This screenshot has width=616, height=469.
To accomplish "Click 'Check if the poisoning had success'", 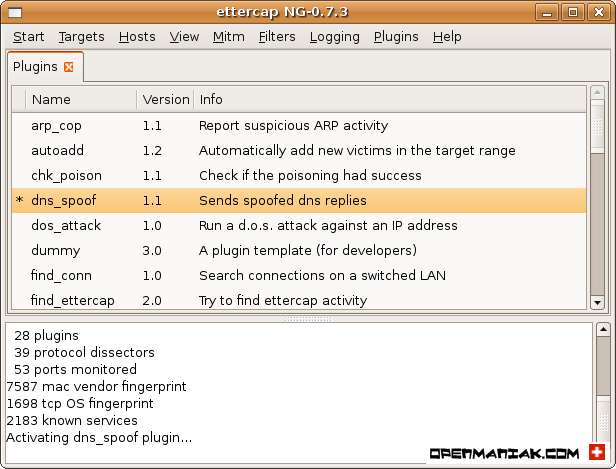I will point(310,176).
